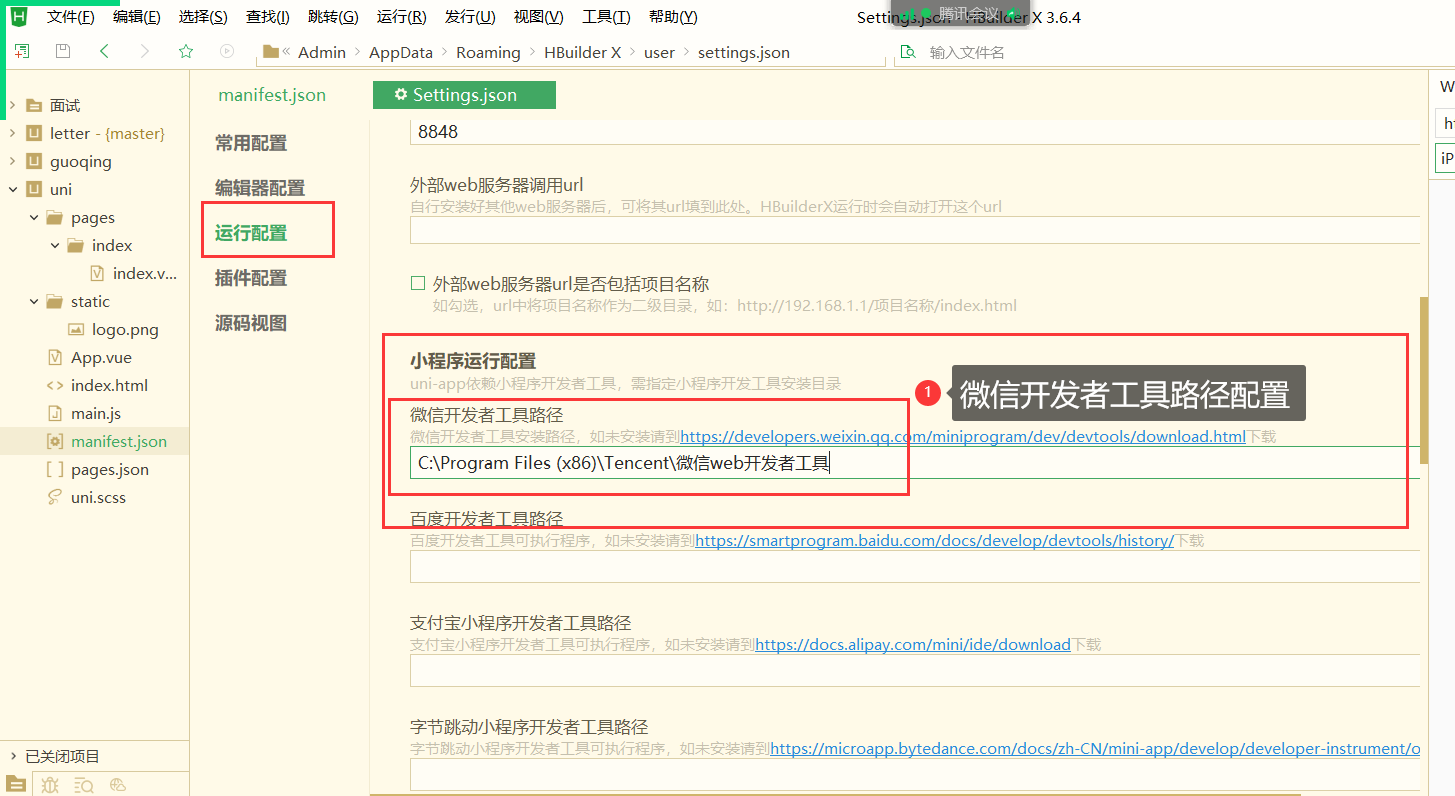This screenshot has height=796, width=1455.
Task: Click the 面试 project folder icon
Action: point(34,105)
